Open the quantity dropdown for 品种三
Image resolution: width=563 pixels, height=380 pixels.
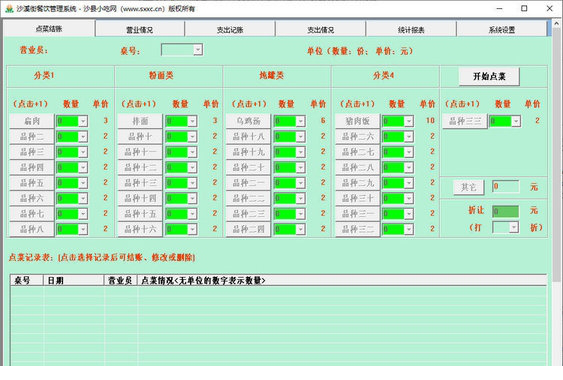(x=83, y=152)
